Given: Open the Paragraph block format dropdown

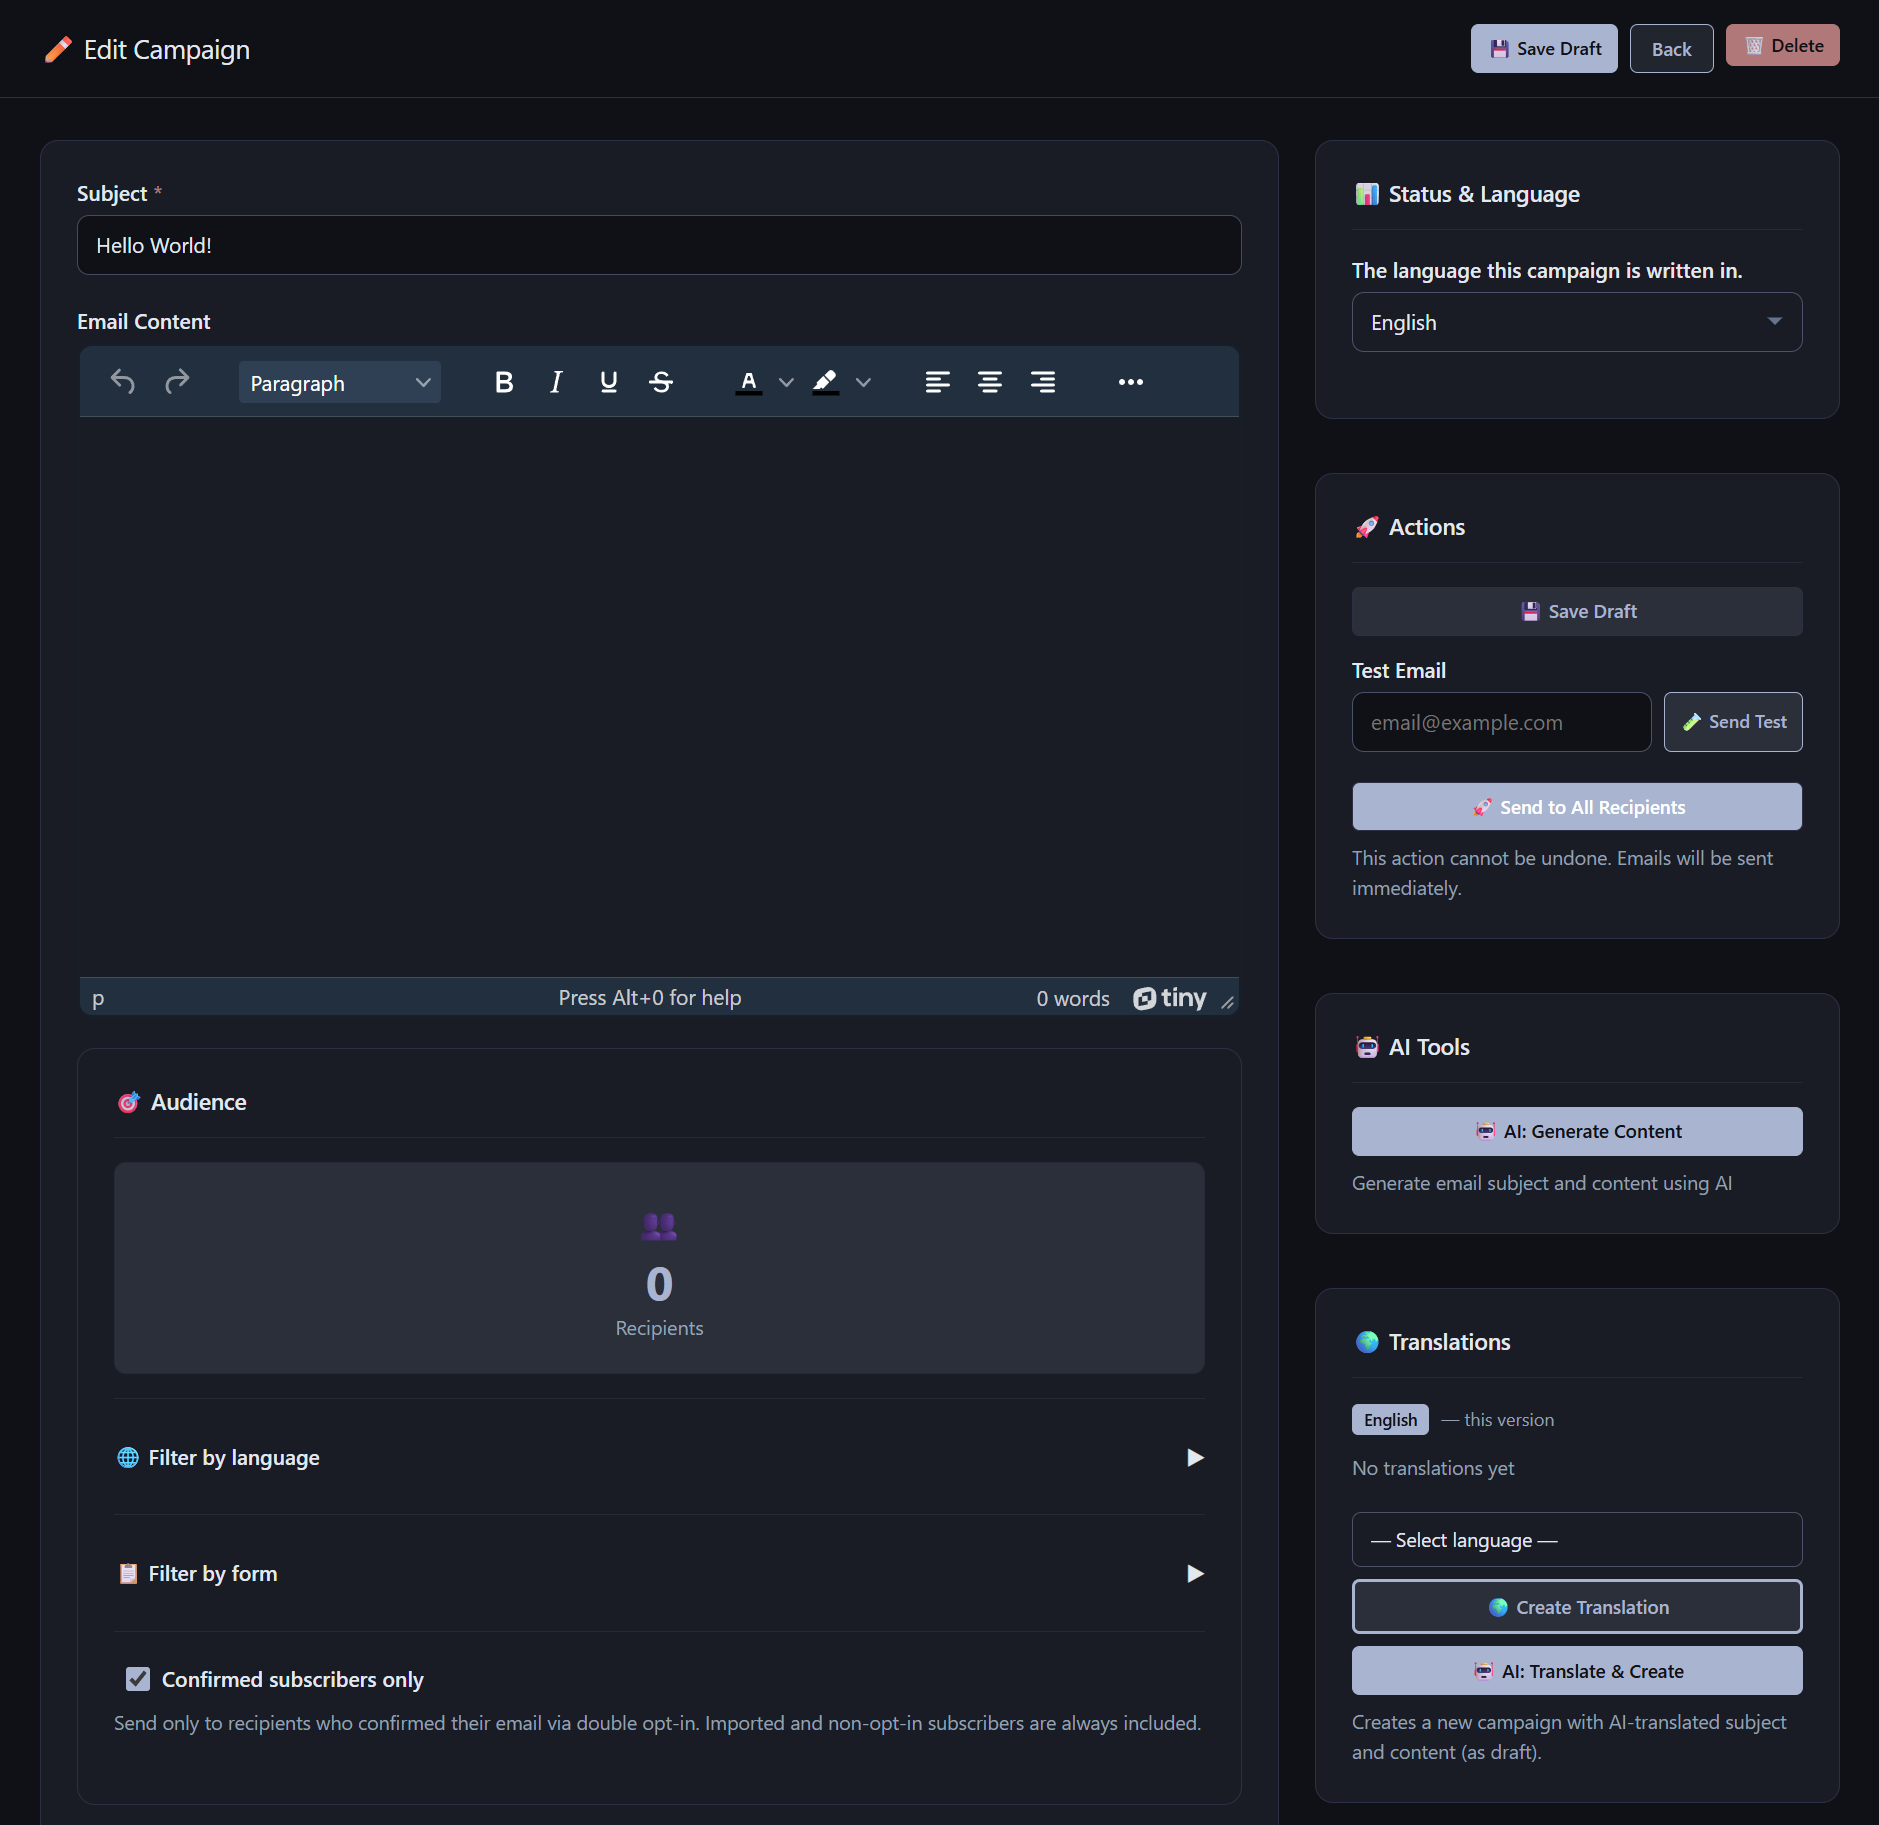Looking at the screenshot, I should [x=340, y=382].
